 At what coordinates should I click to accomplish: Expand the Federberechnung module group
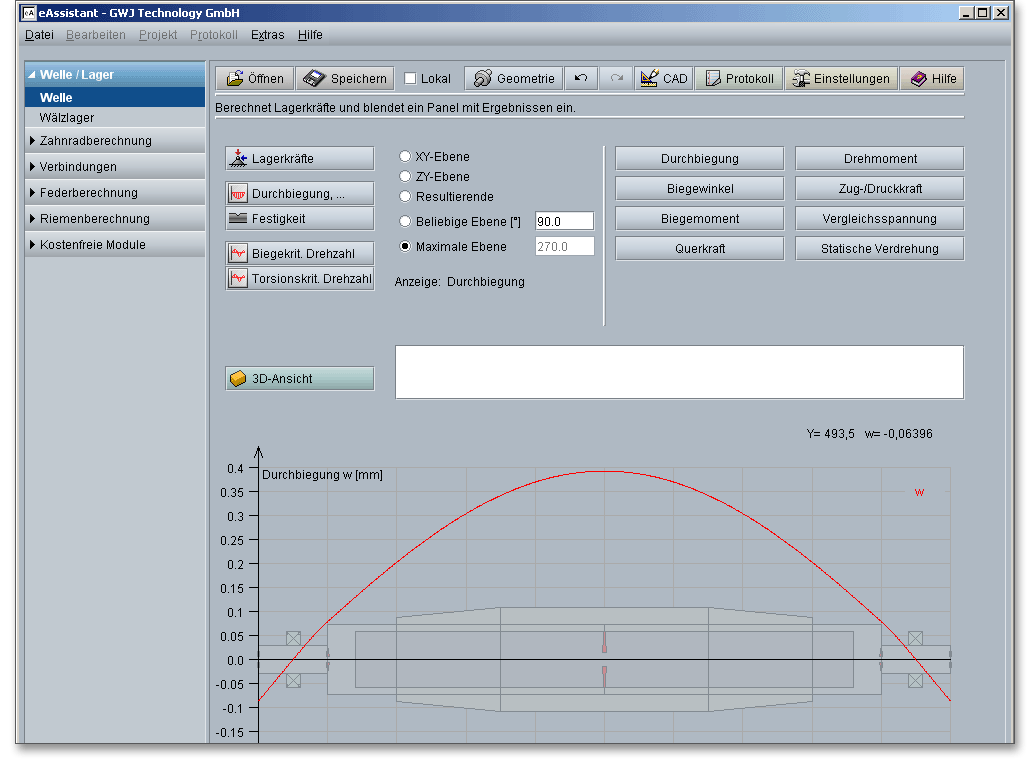click(88, 193)
